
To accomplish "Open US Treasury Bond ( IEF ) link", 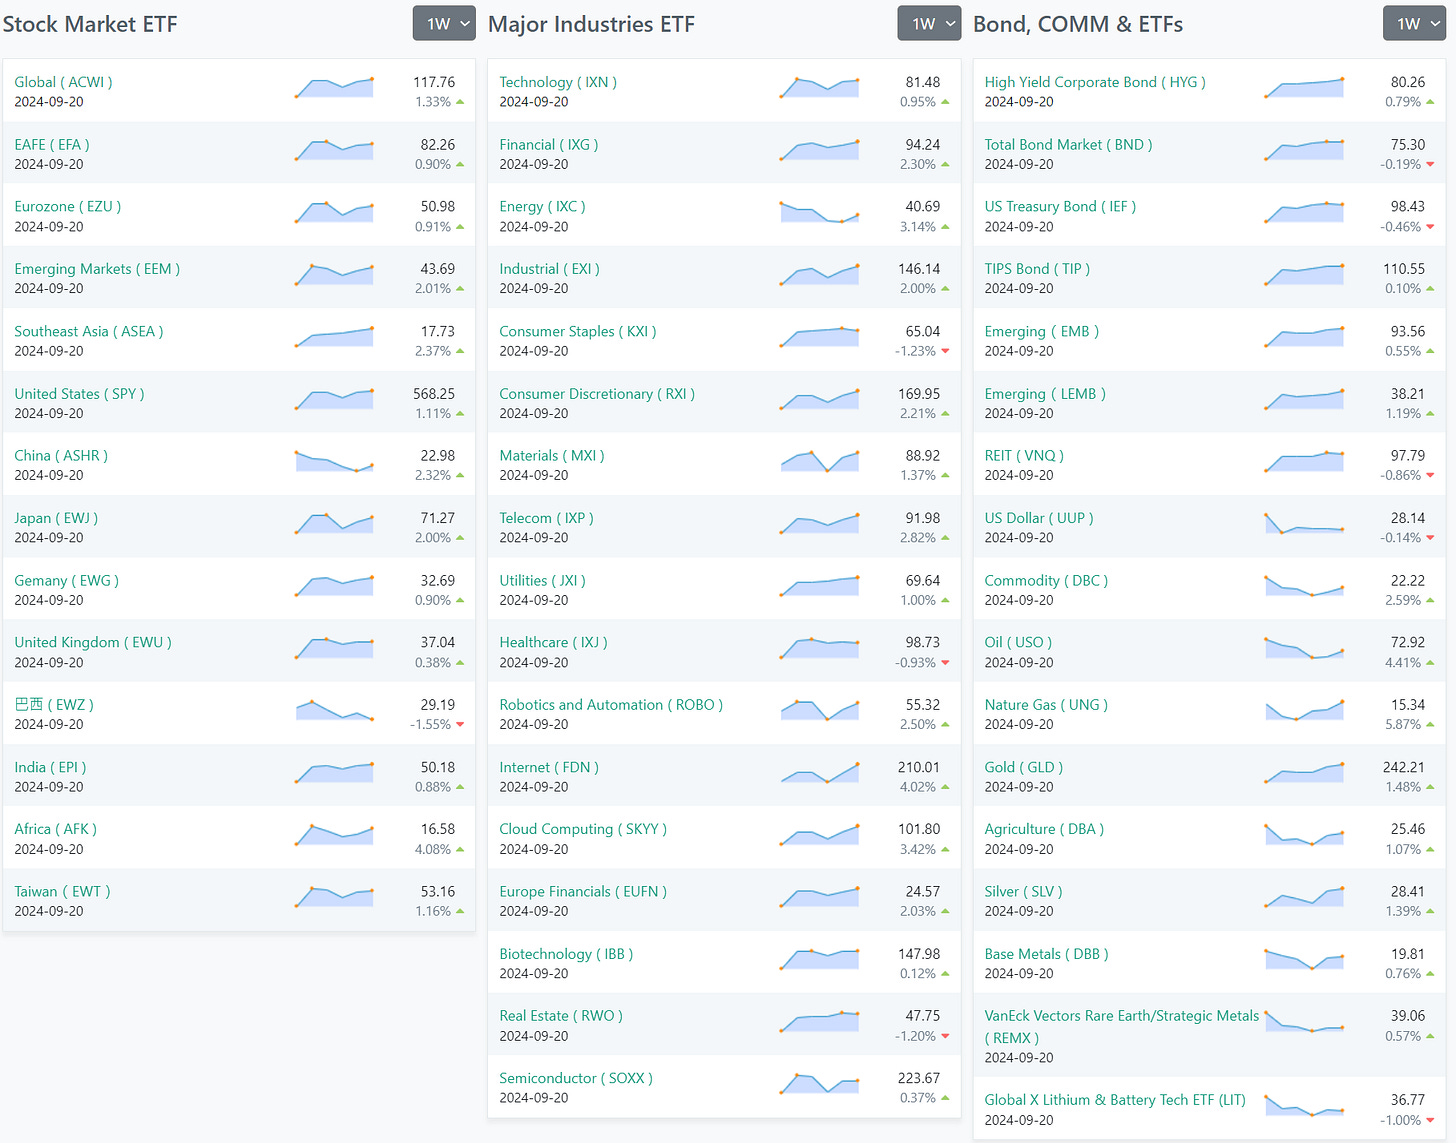I will (1060, 206).
